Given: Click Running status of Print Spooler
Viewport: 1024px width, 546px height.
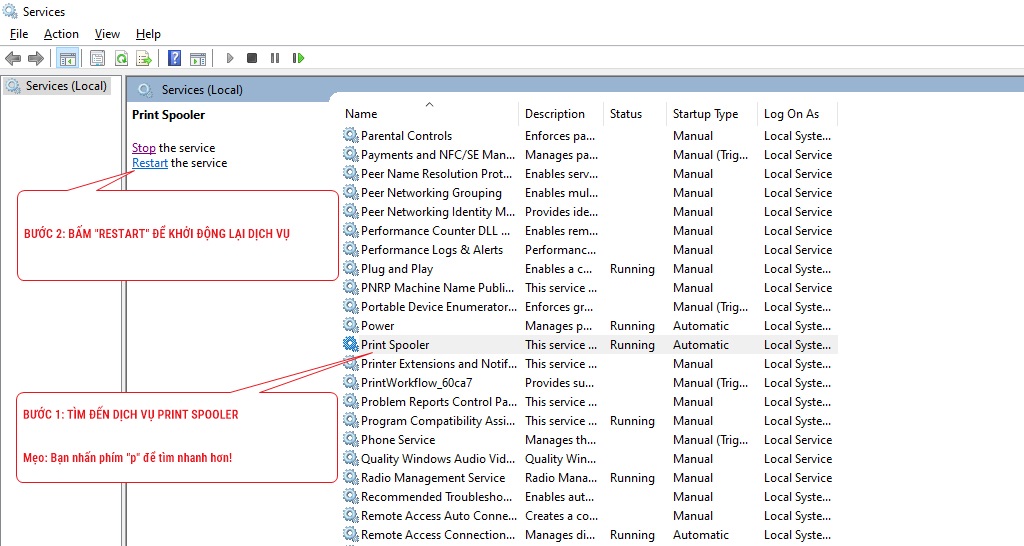Looking at the screenshot, I should 632,345.
